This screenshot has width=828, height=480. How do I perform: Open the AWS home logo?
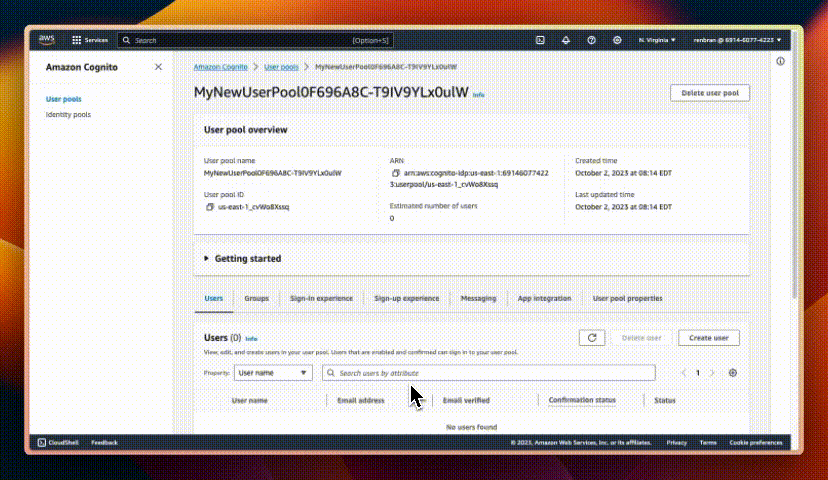[46, 40]
